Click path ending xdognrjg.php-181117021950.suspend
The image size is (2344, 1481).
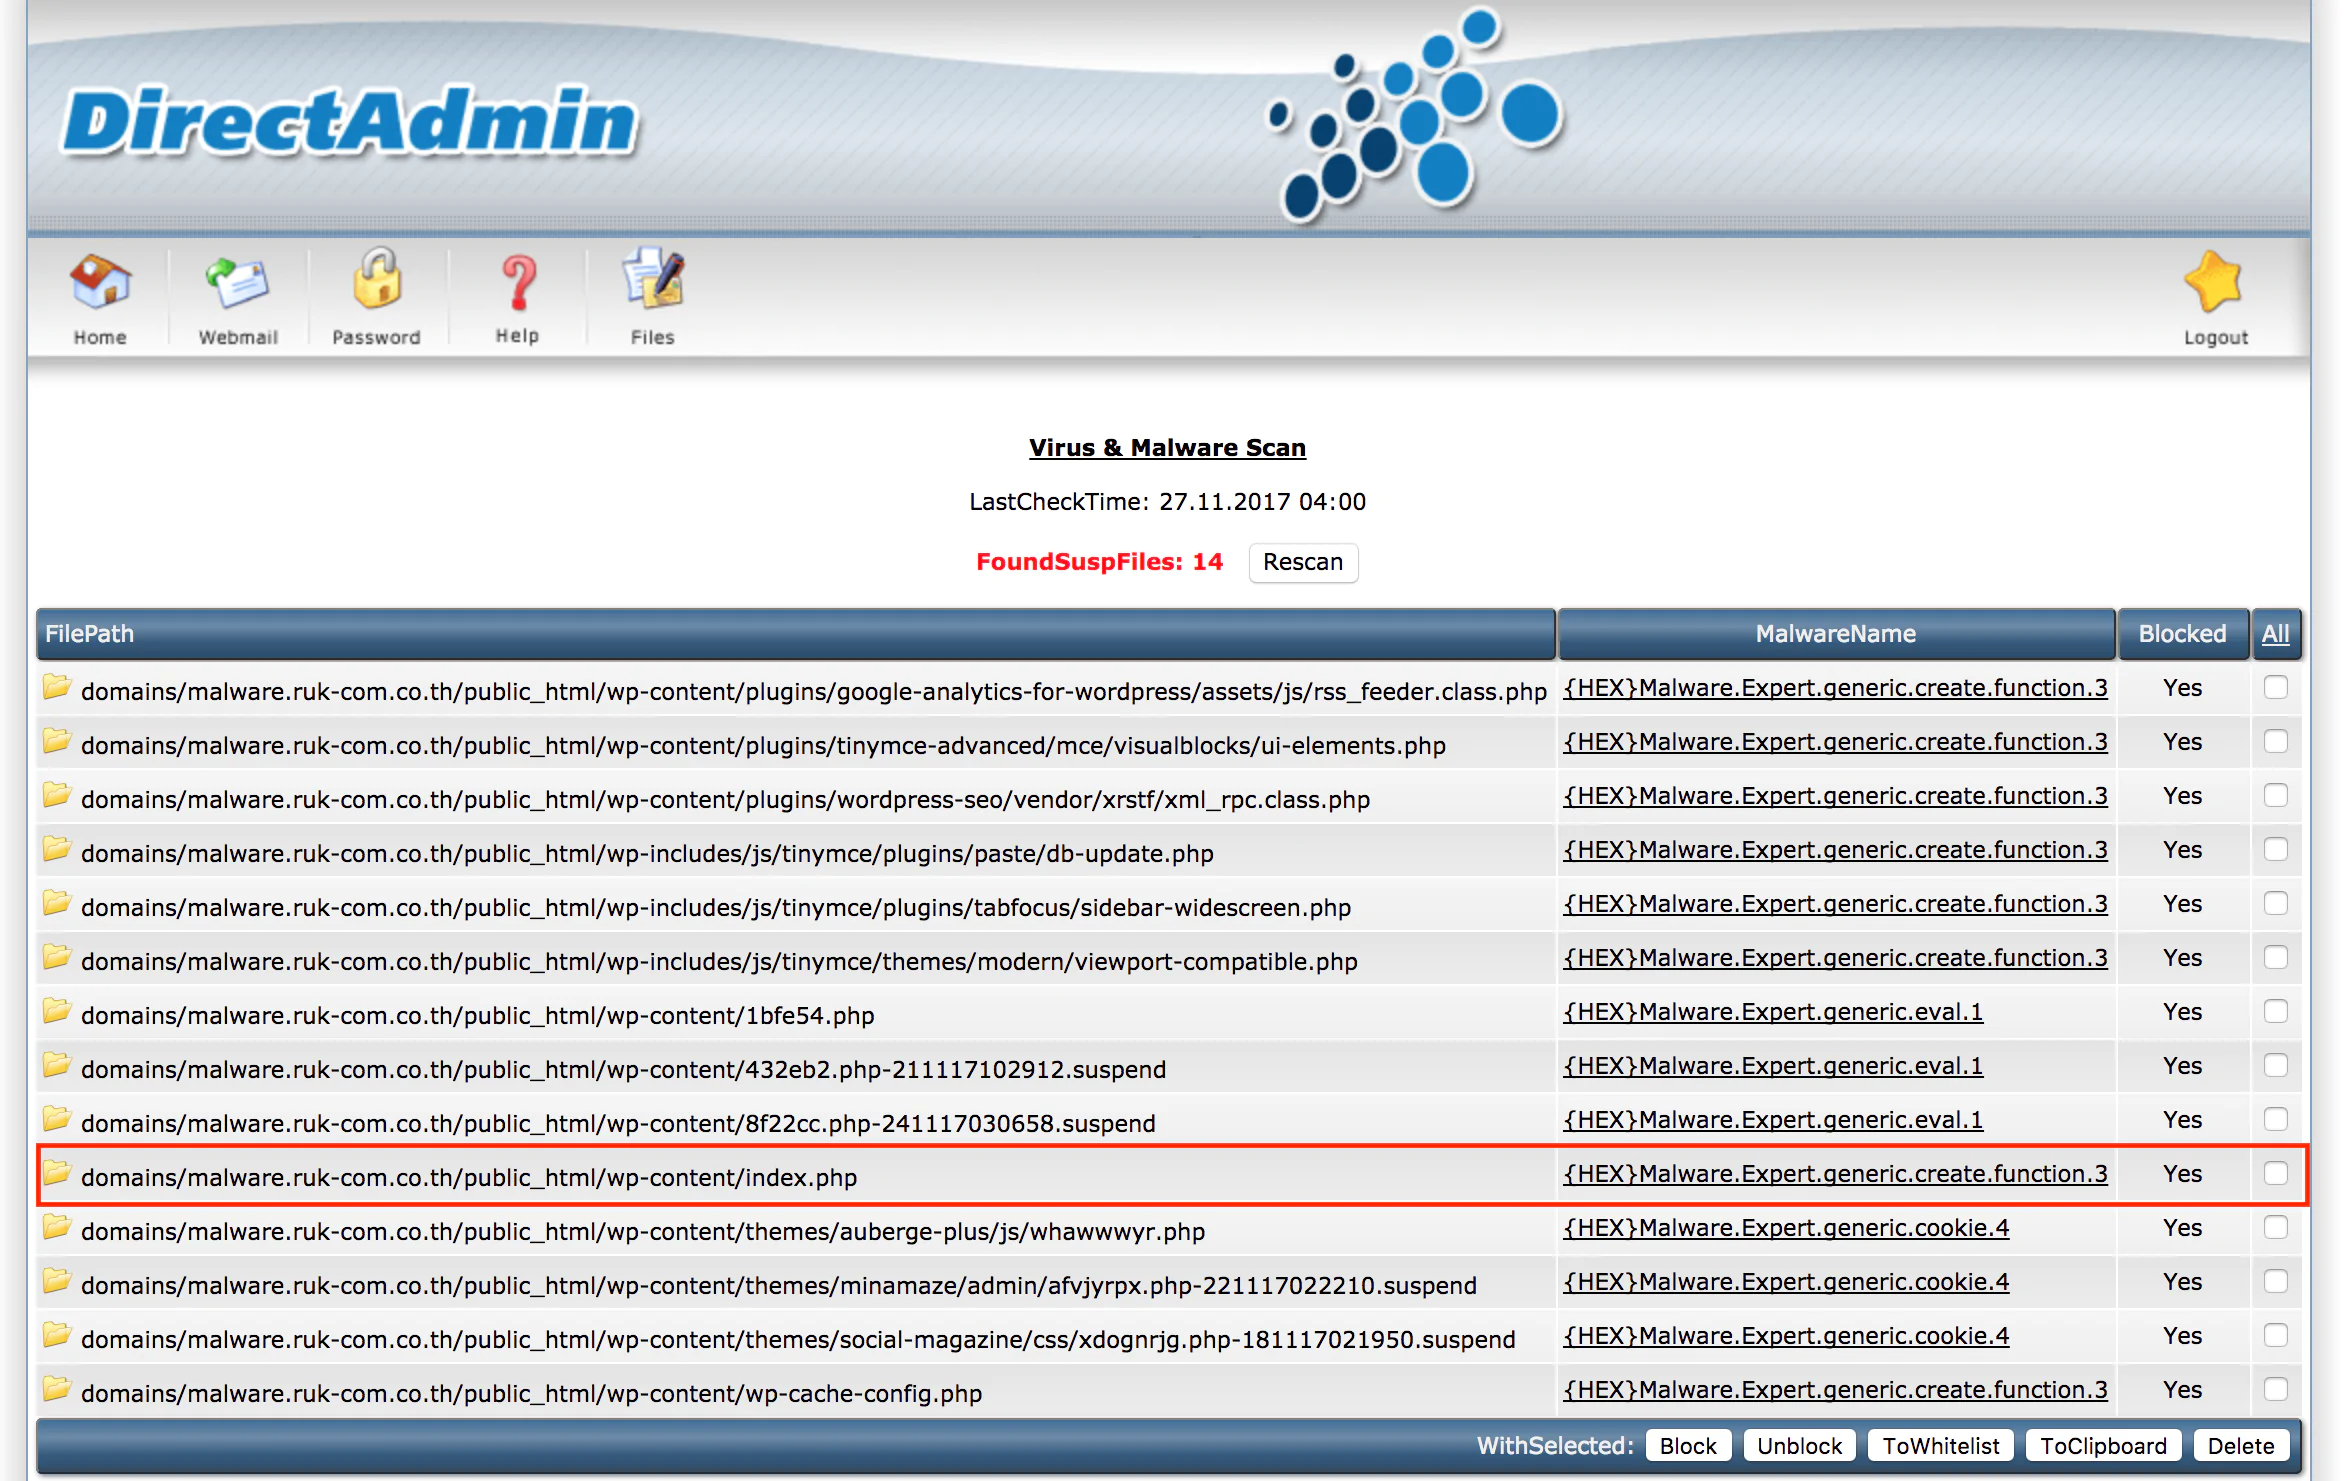click(798, 1340)
